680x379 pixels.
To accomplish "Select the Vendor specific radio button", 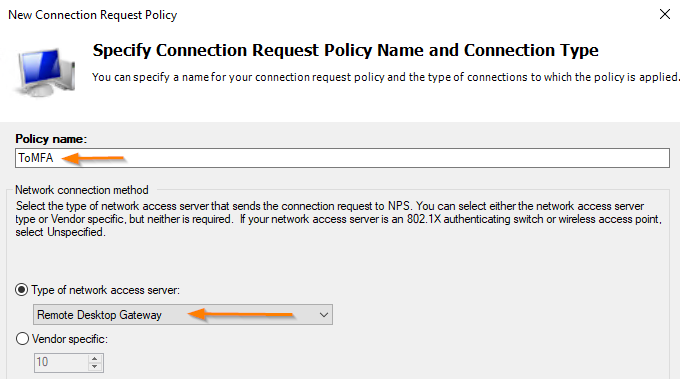I will (22, 339).
